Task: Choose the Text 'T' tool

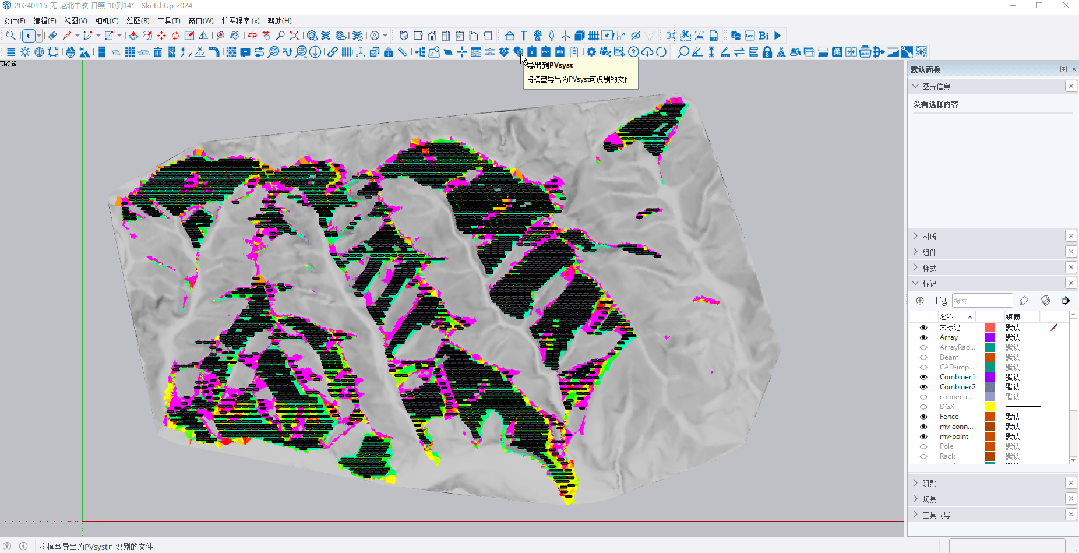Action: (523, 36)
